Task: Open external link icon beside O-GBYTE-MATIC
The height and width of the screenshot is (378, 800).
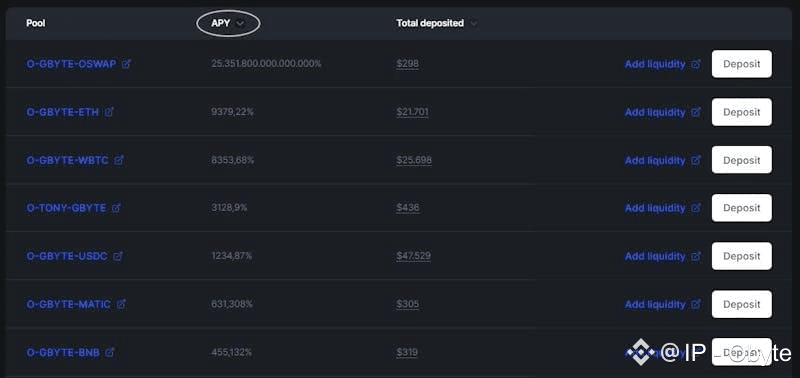Action: pyautogui.click(x=121, y=304)
